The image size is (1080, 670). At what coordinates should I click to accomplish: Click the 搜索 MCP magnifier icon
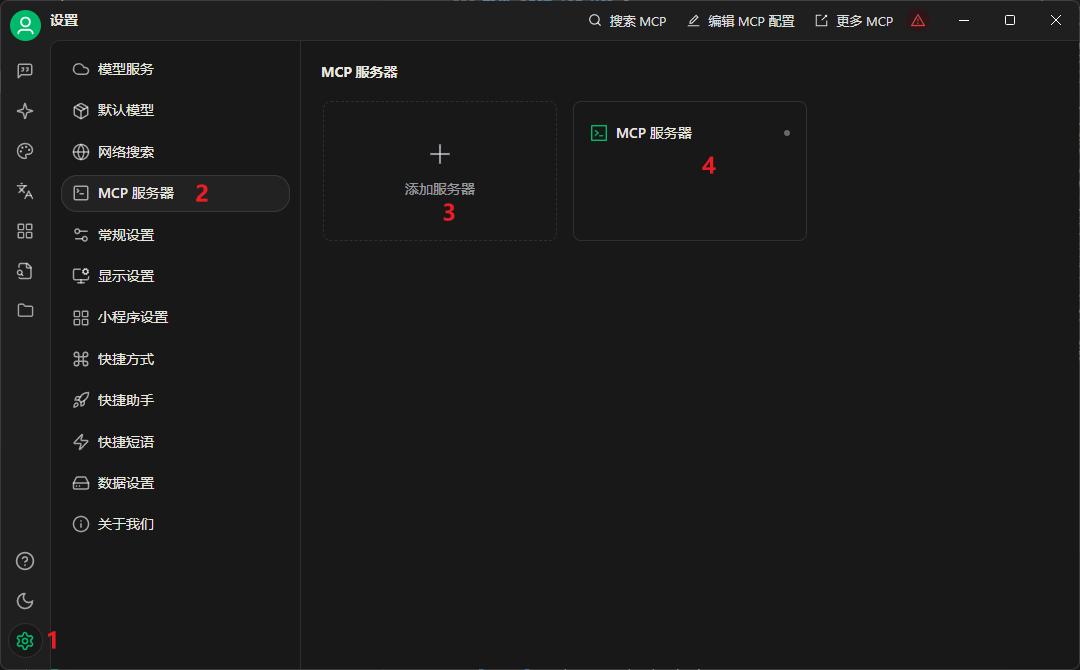point(595,20)
